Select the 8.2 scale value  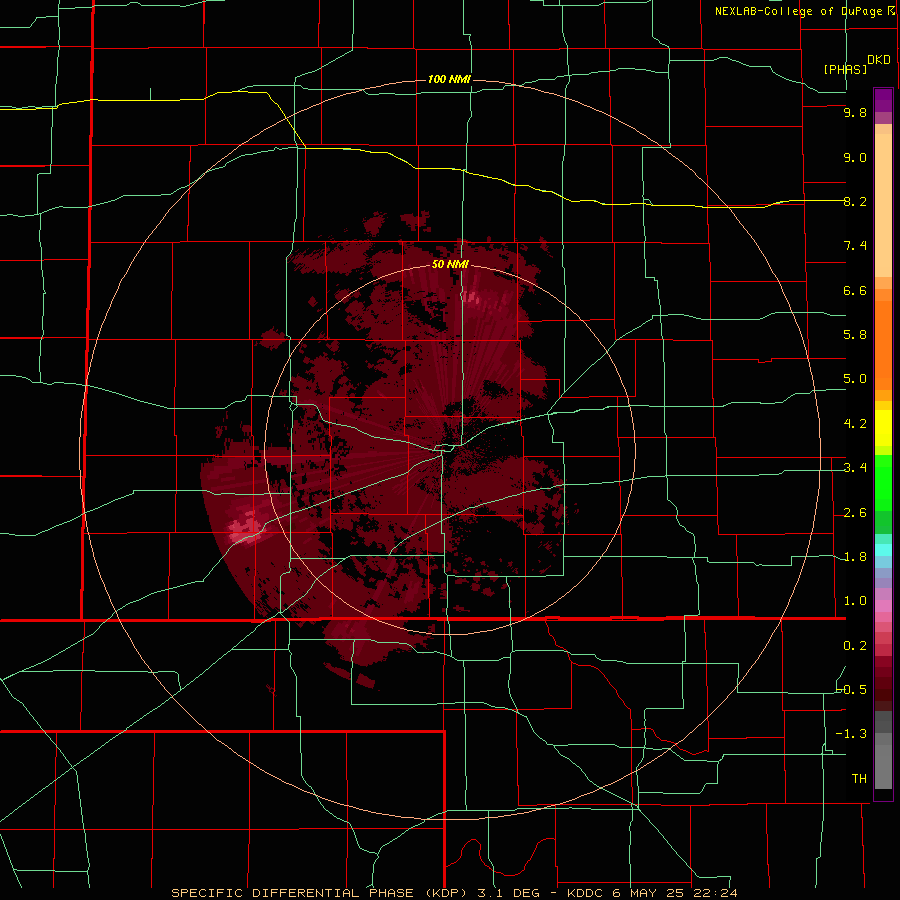click(x=855, y=201)
